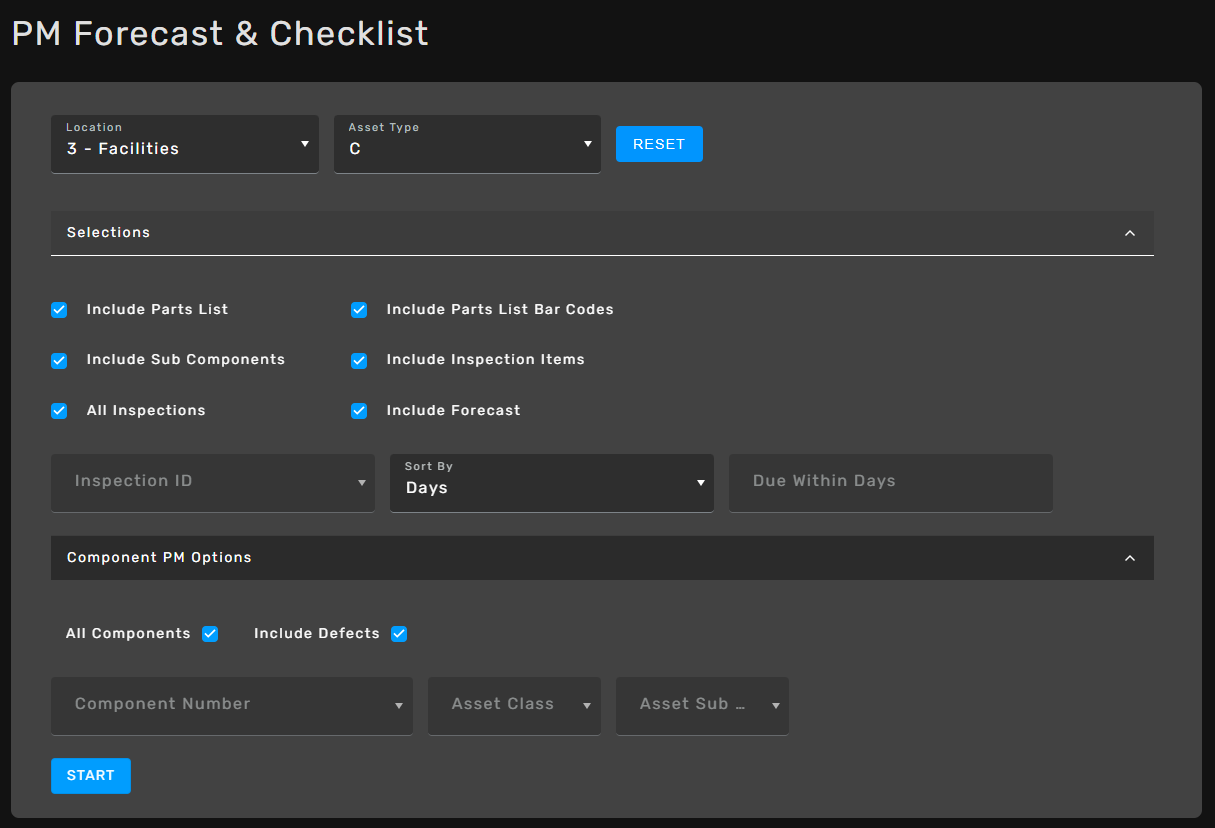Collapse the Selections section chevron
Viewport: 1215px width, 828px height.
pos(1129,233)
